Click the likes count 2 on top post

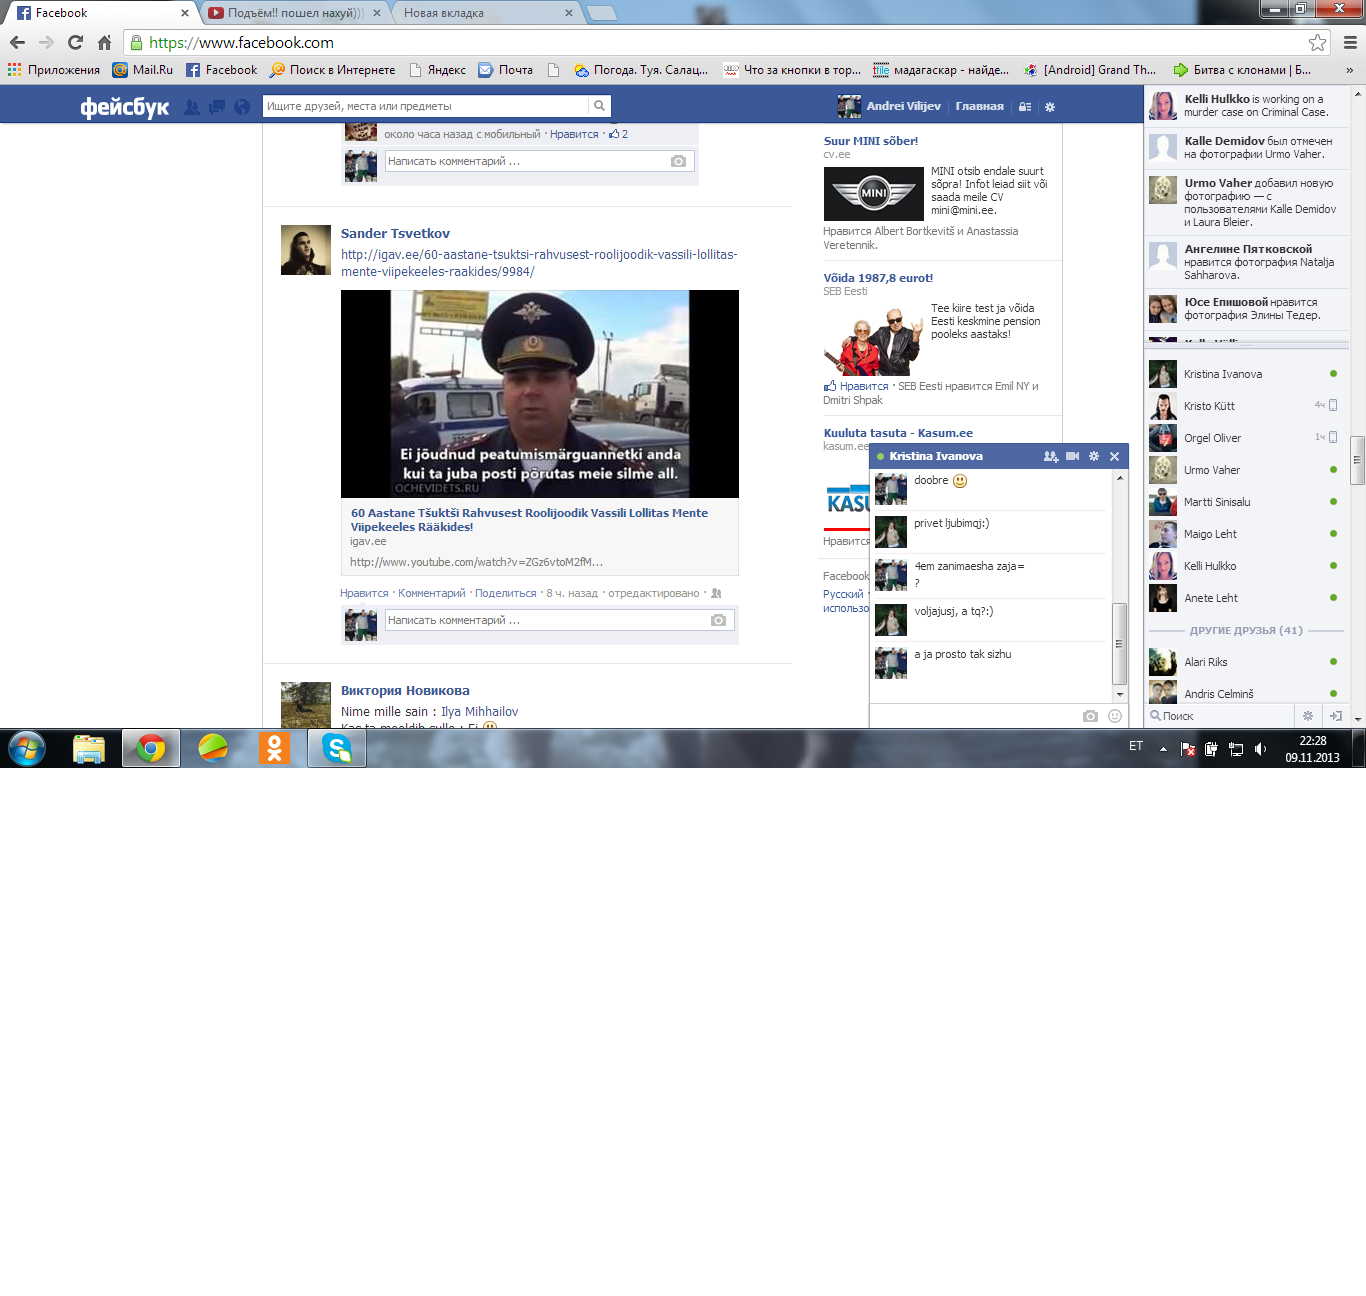pyautogui.click(x=619, y=134)
